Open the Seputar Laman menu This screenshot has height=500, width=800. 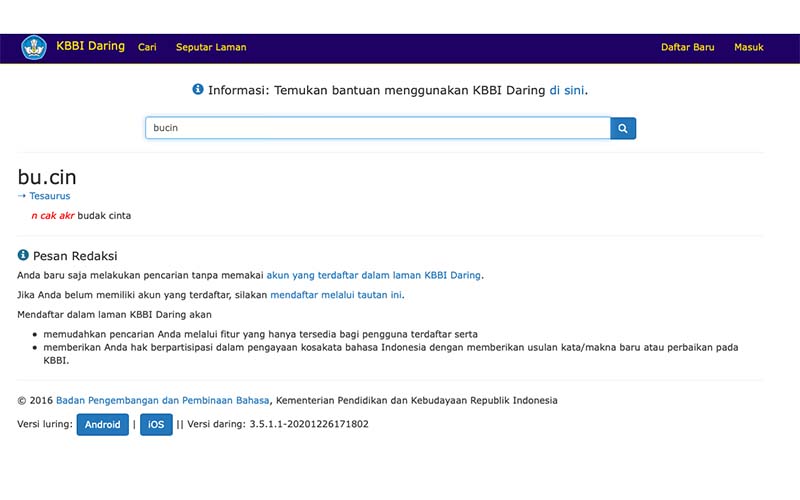pyautogui.click(x=211, y=47)
